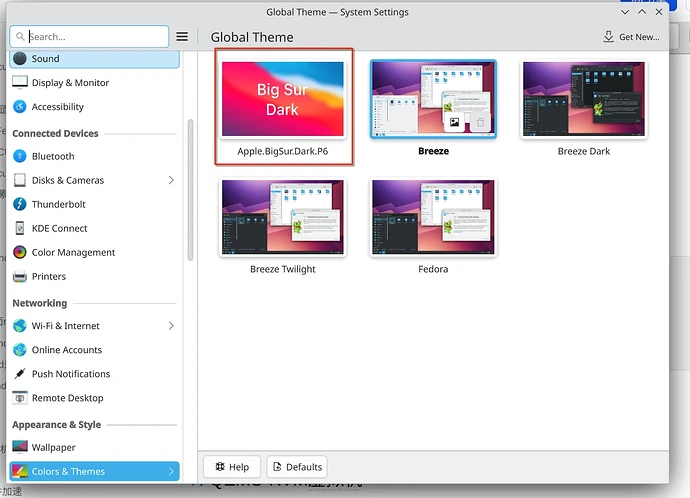Screen dimensions: 690x498
Task: Expand the Wi-Fi & Internet chevron
Action: click(x=171, y=326)
